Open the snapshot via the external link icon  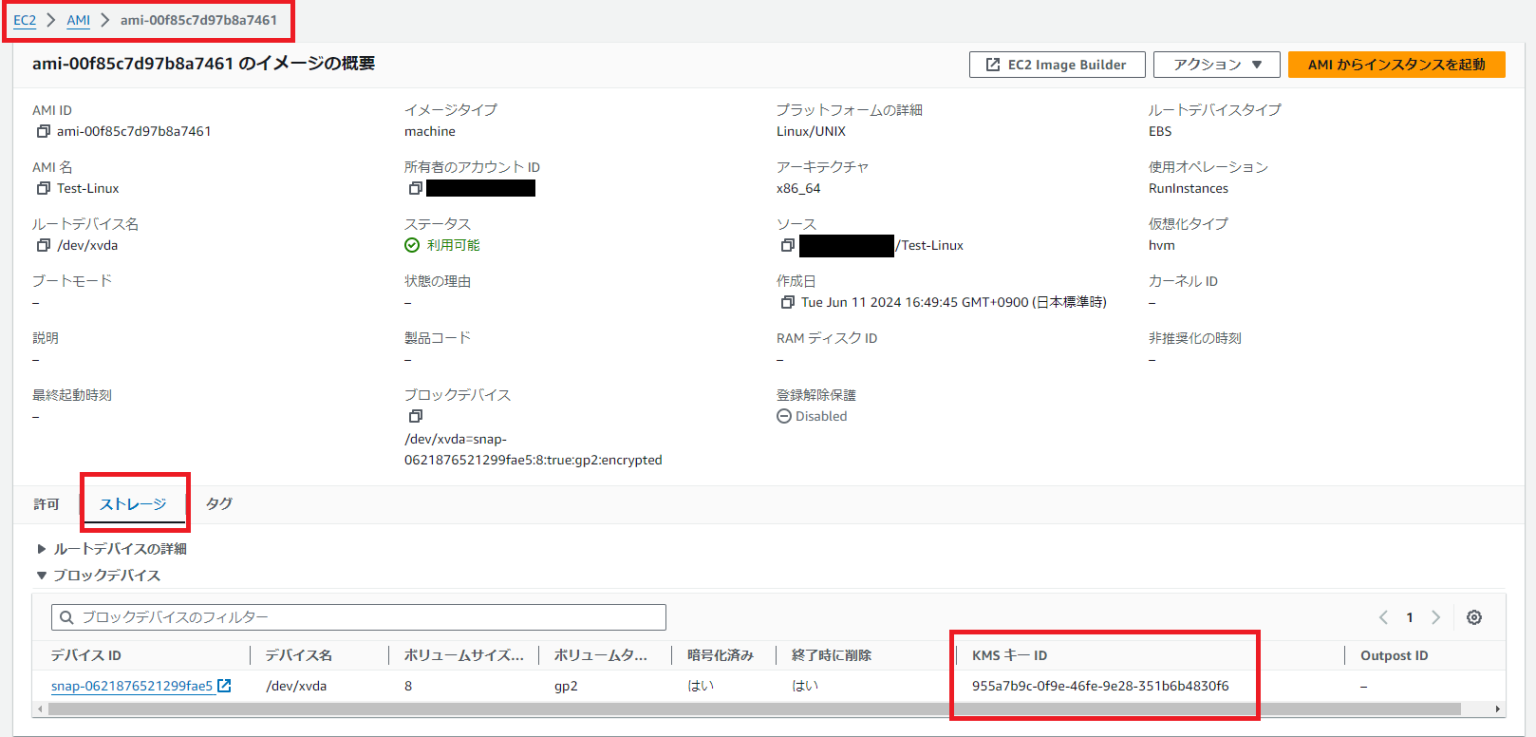click(x=225, y=686)
